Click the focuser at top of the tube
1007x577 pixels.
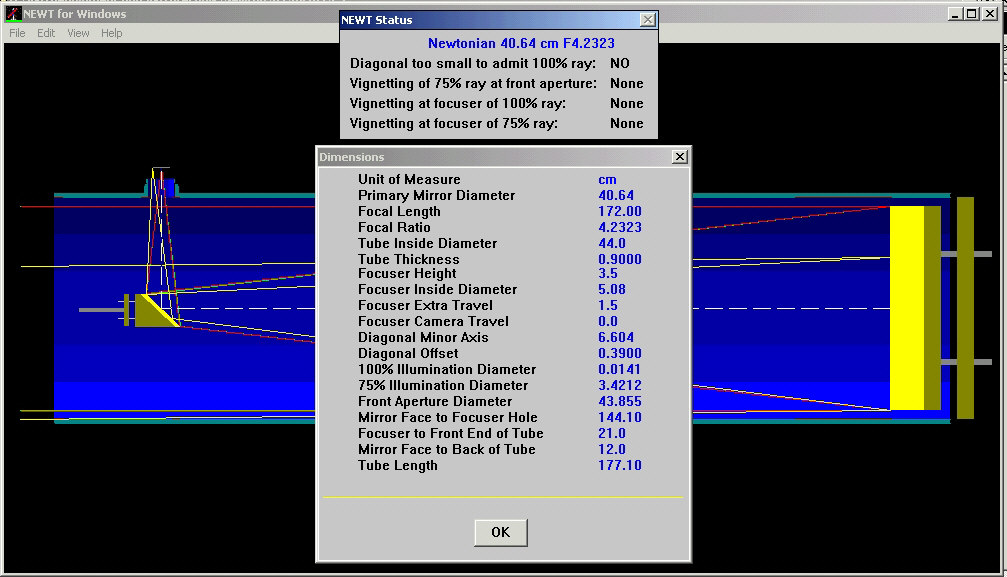[x=161, y=186]
